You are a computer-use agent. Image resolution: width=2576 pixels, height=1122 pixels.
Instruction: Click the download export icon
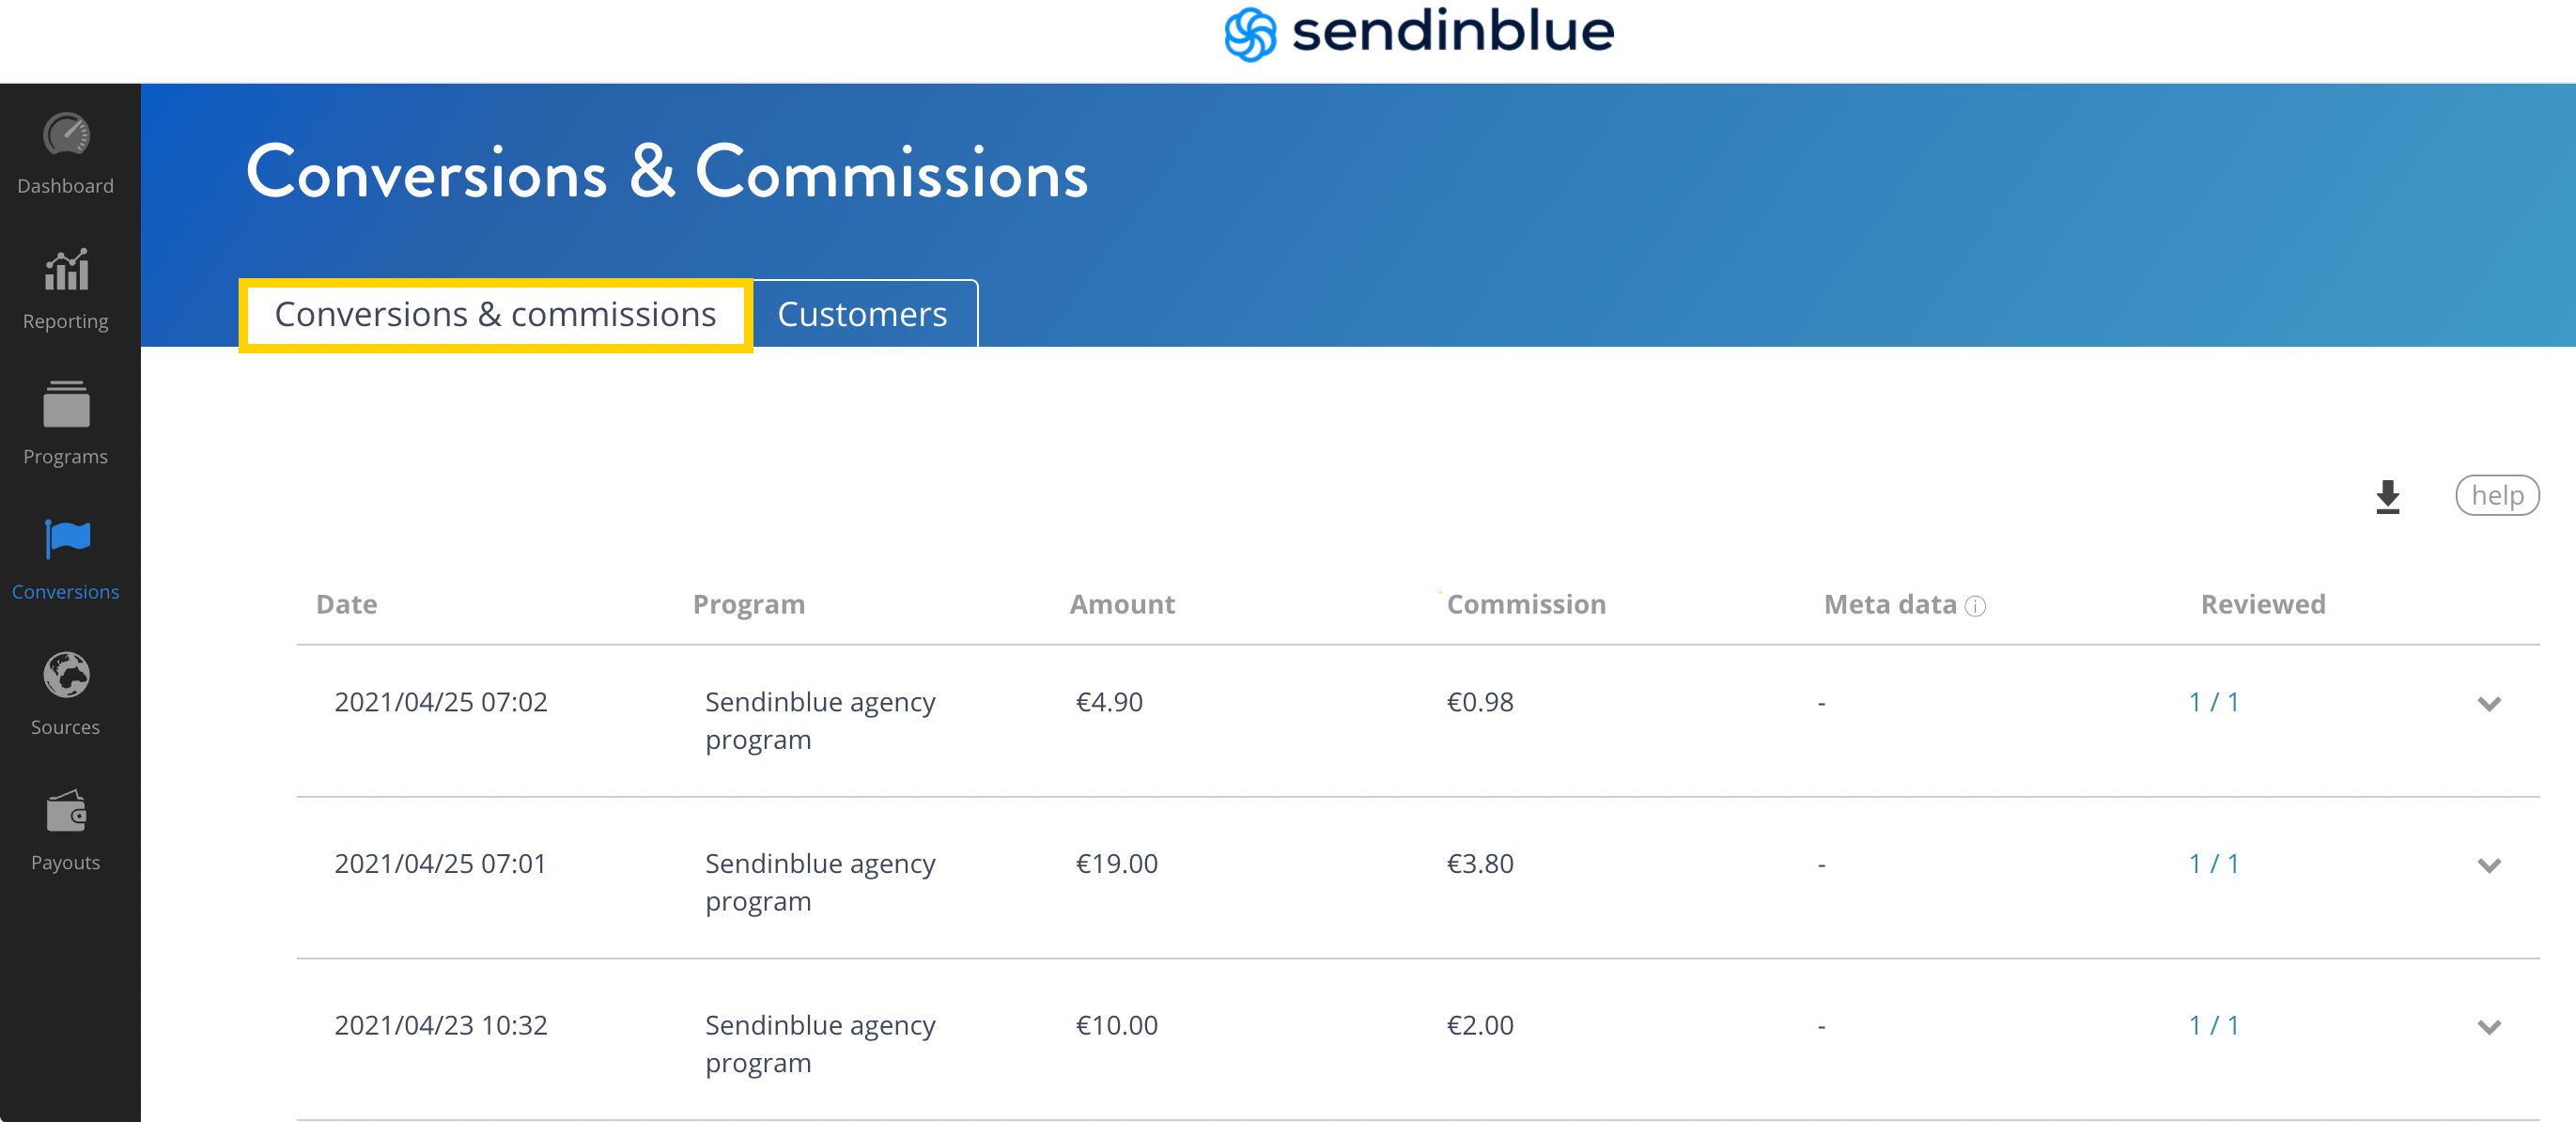tap(2388, 496)
